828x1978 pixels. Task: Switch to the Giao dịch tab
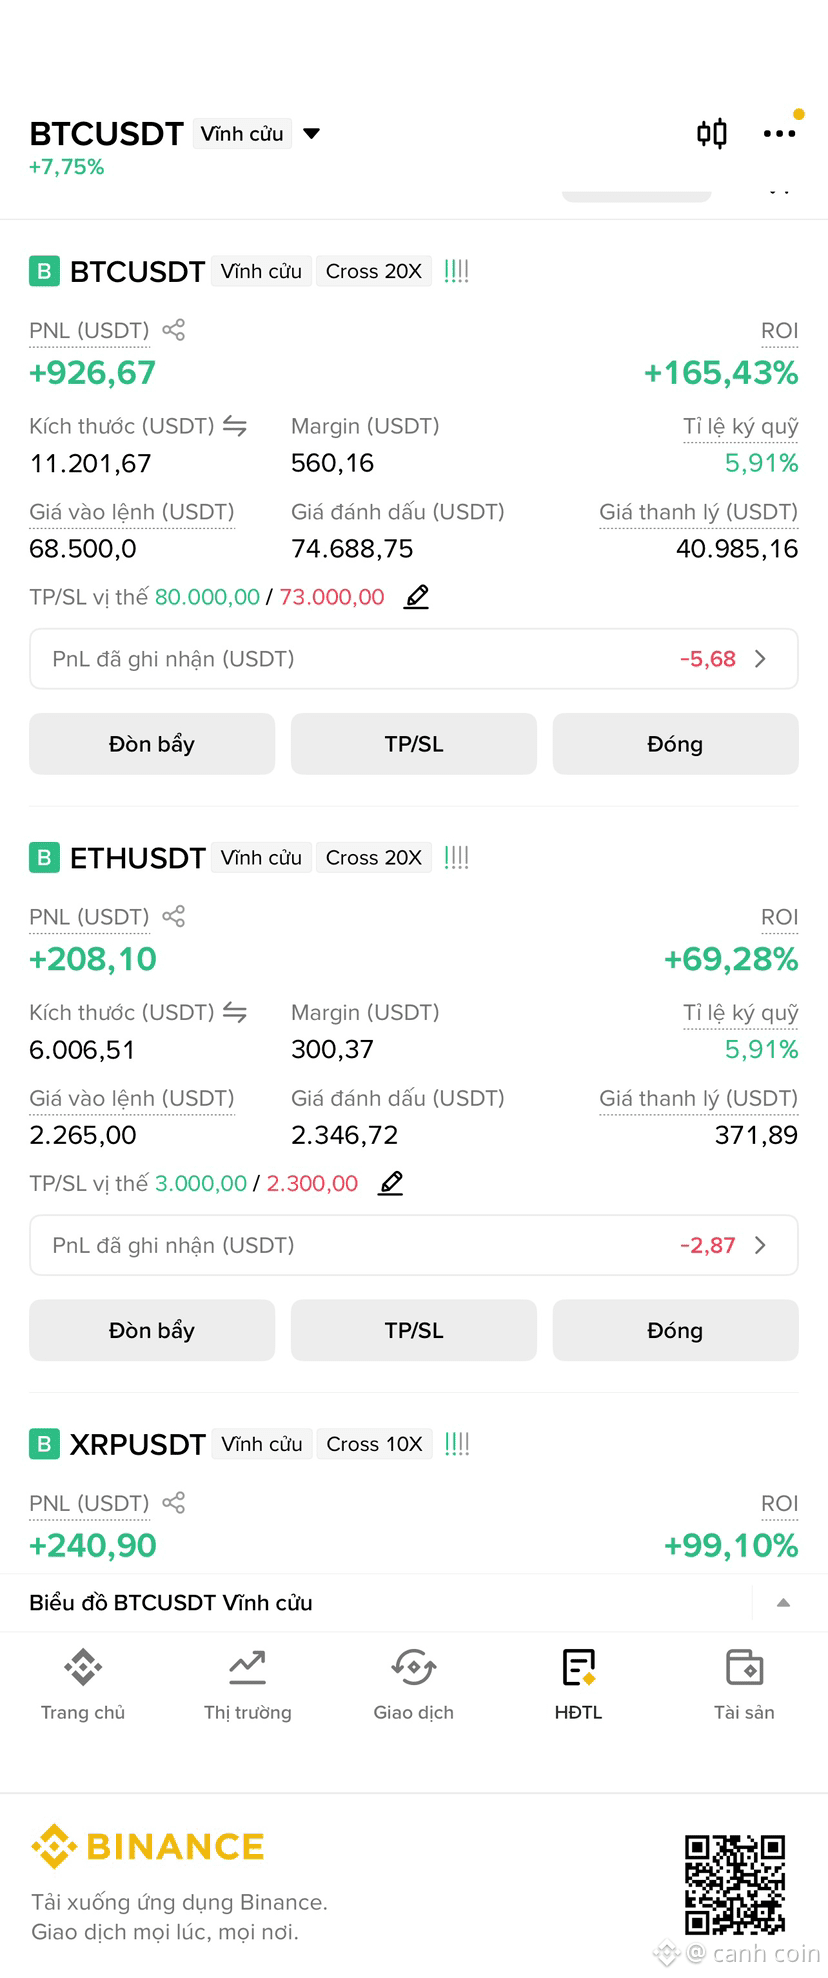coord(414,1684)
